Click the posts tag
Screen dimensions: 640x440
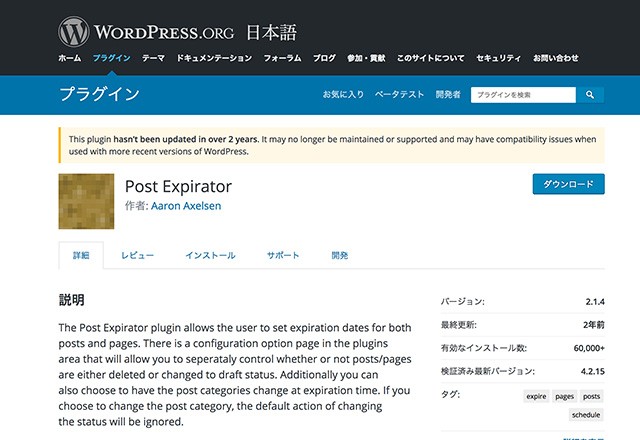click(591, 396)
